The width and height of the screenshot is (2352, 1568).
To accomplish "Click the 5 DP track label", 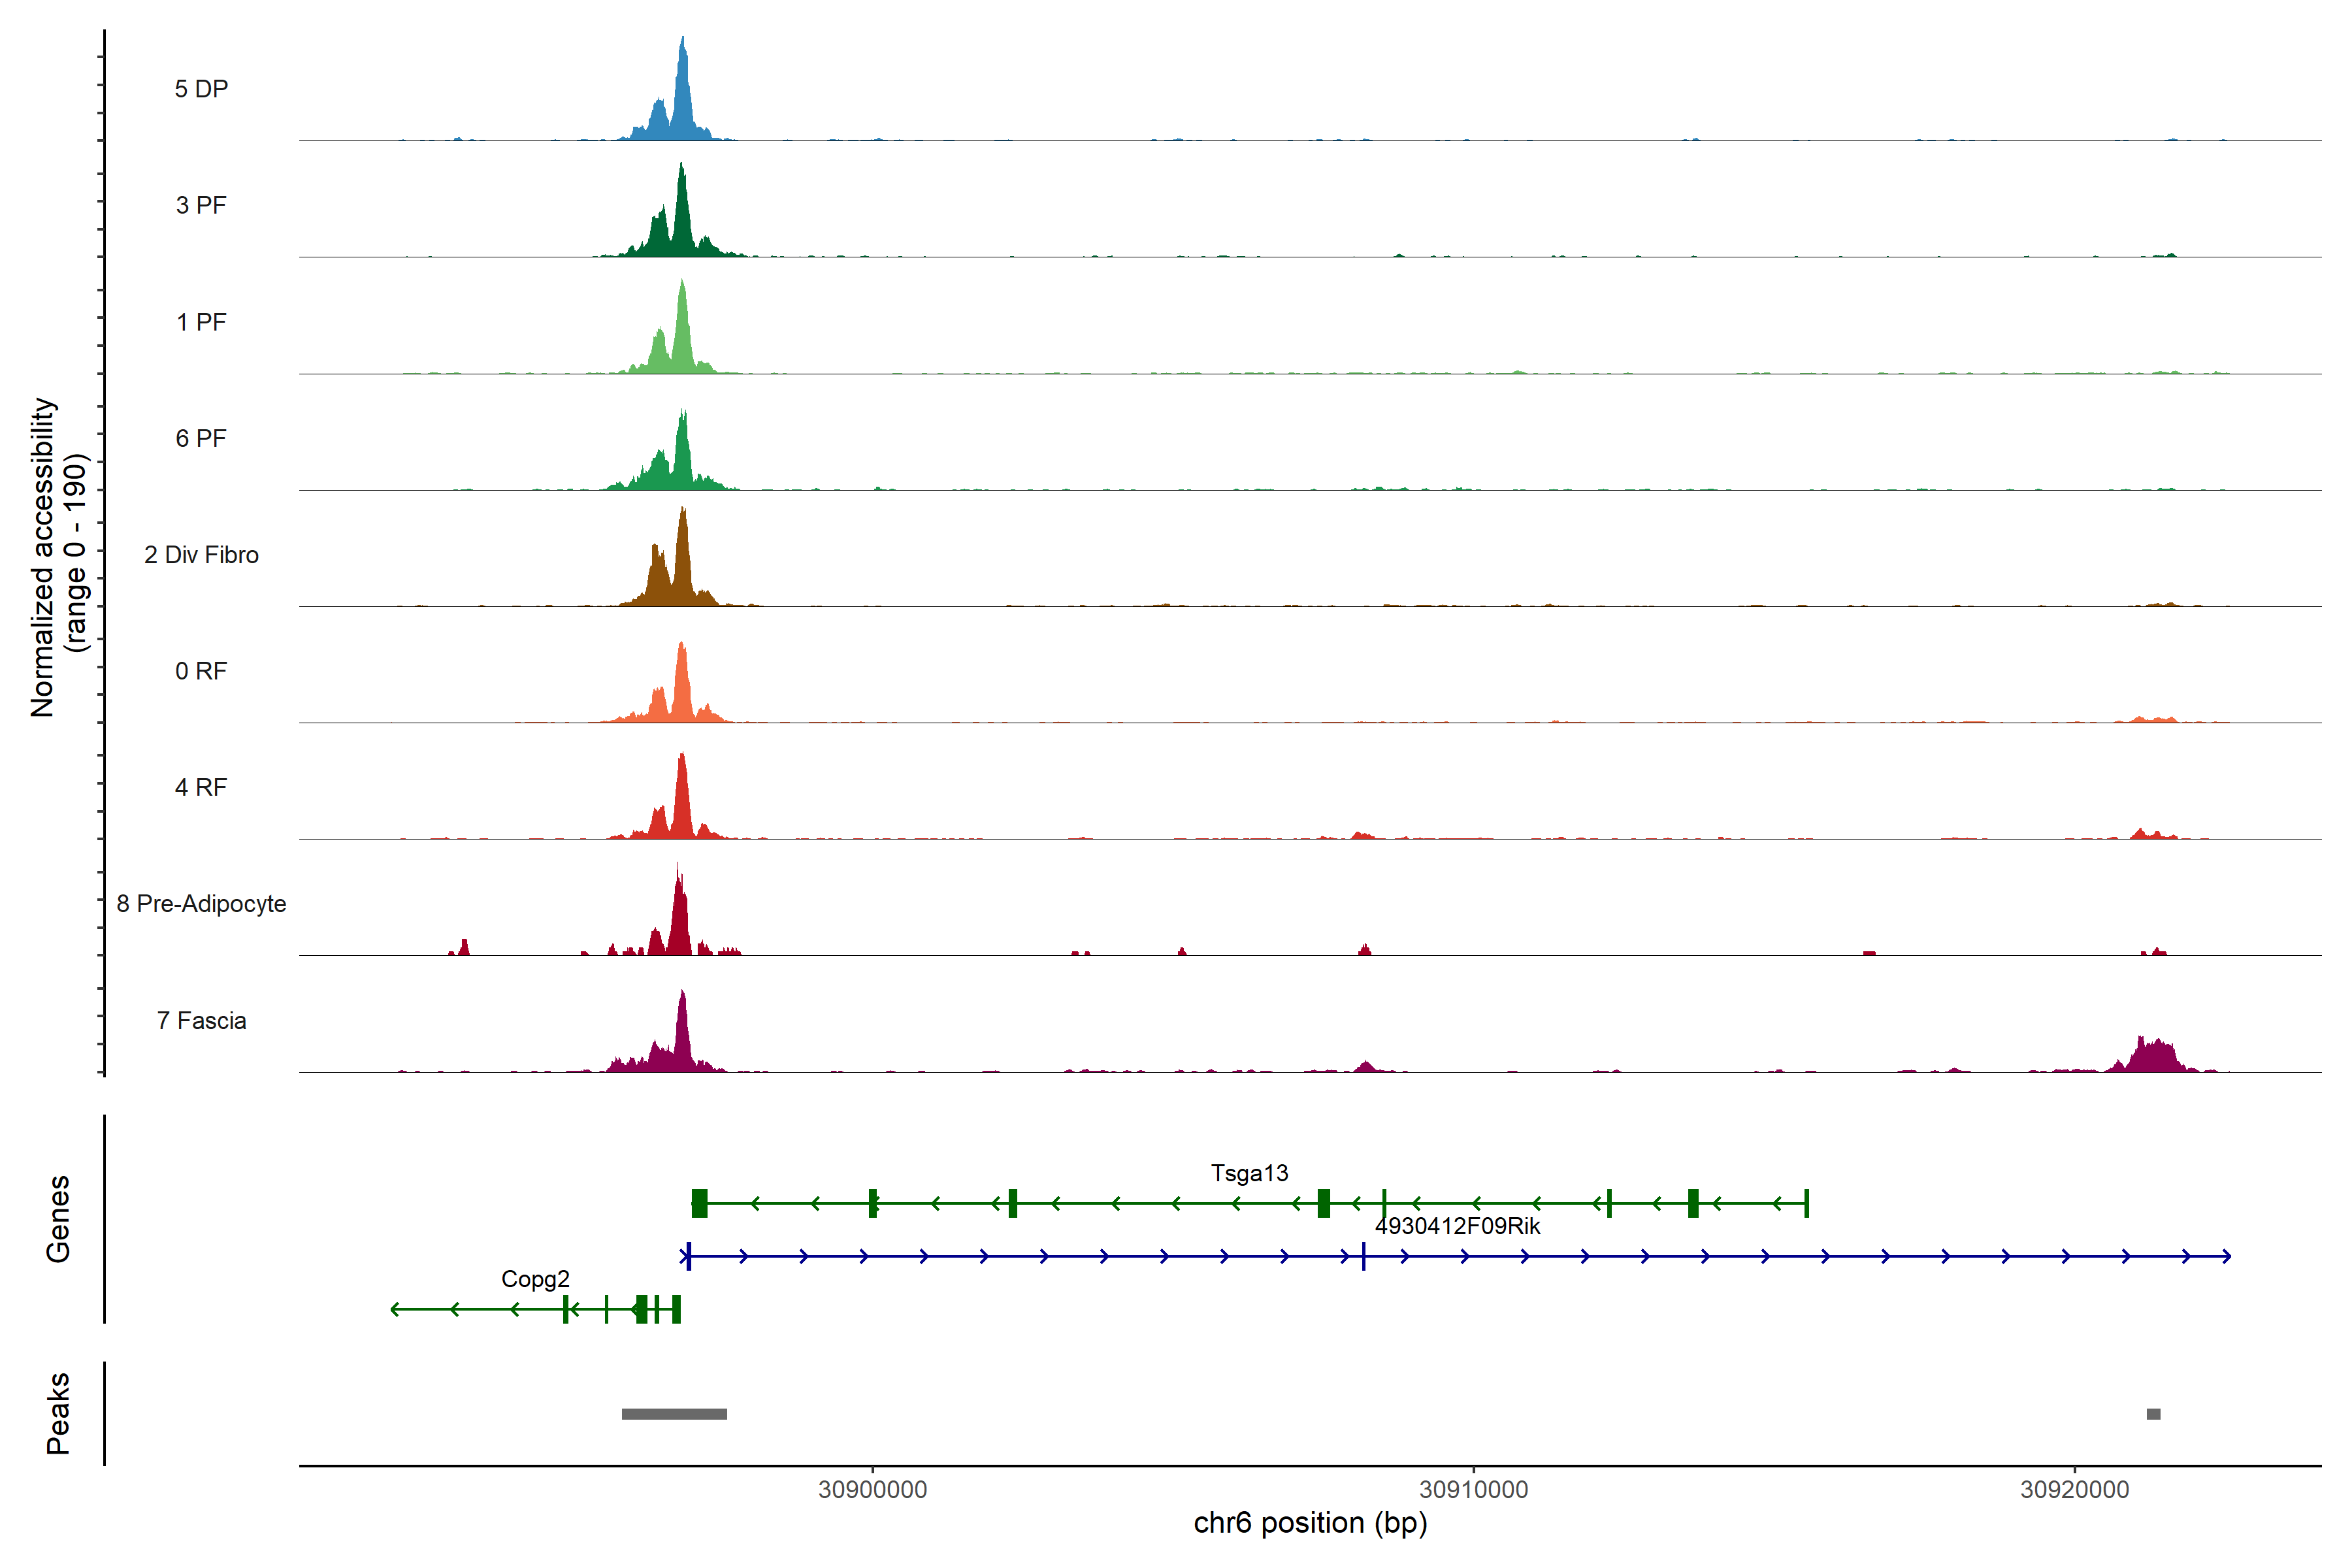I will coord(201,89).
